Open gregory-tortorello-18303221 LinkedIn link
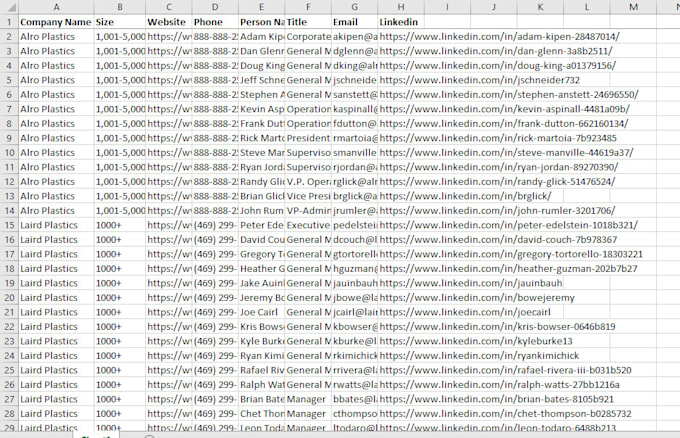Image resolution: width=680 pixels, height=438 pixels. pos(511,254)
